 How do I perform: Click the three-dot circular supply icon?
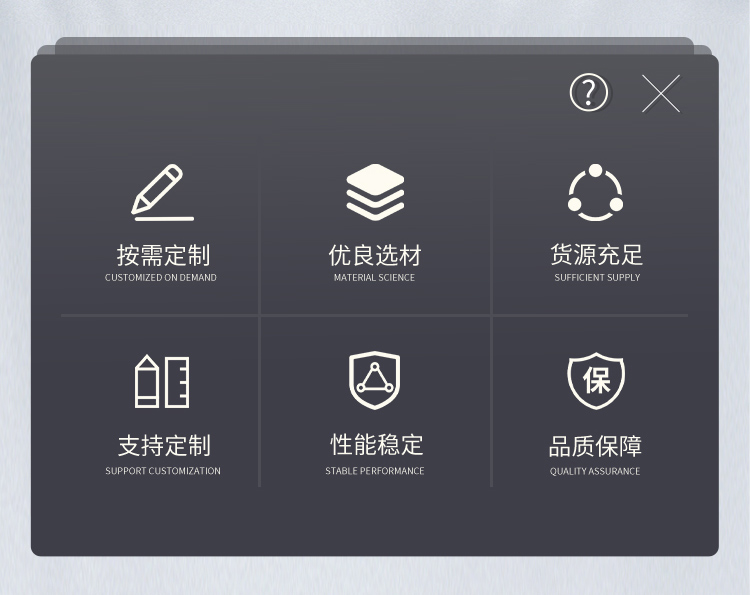click(x=596, y=192)
